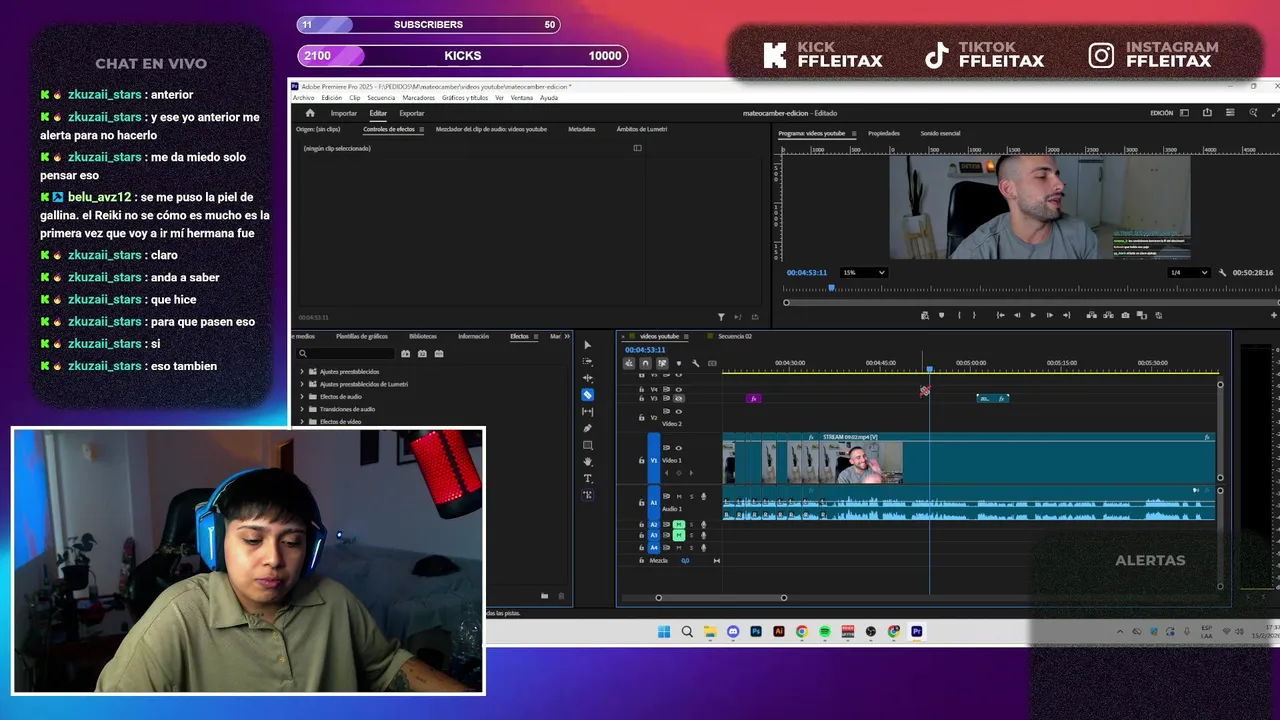Open Archivo menu
The height and width of the screenshot is (720, 1280).
point(303,98)
